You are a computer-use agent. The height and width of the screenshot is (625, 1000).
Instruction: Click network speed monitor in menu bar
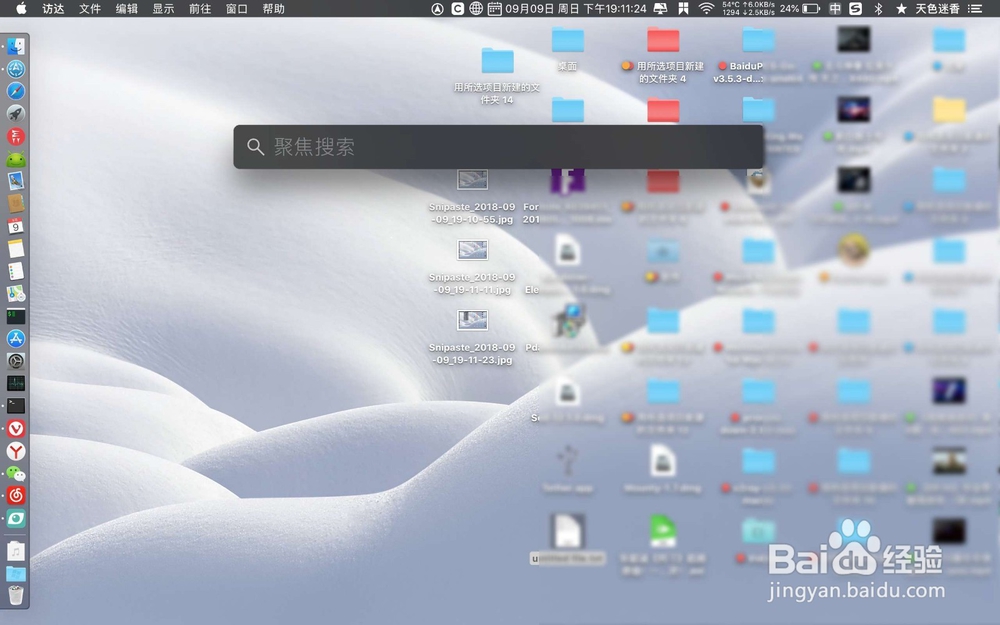click(748, 8)
